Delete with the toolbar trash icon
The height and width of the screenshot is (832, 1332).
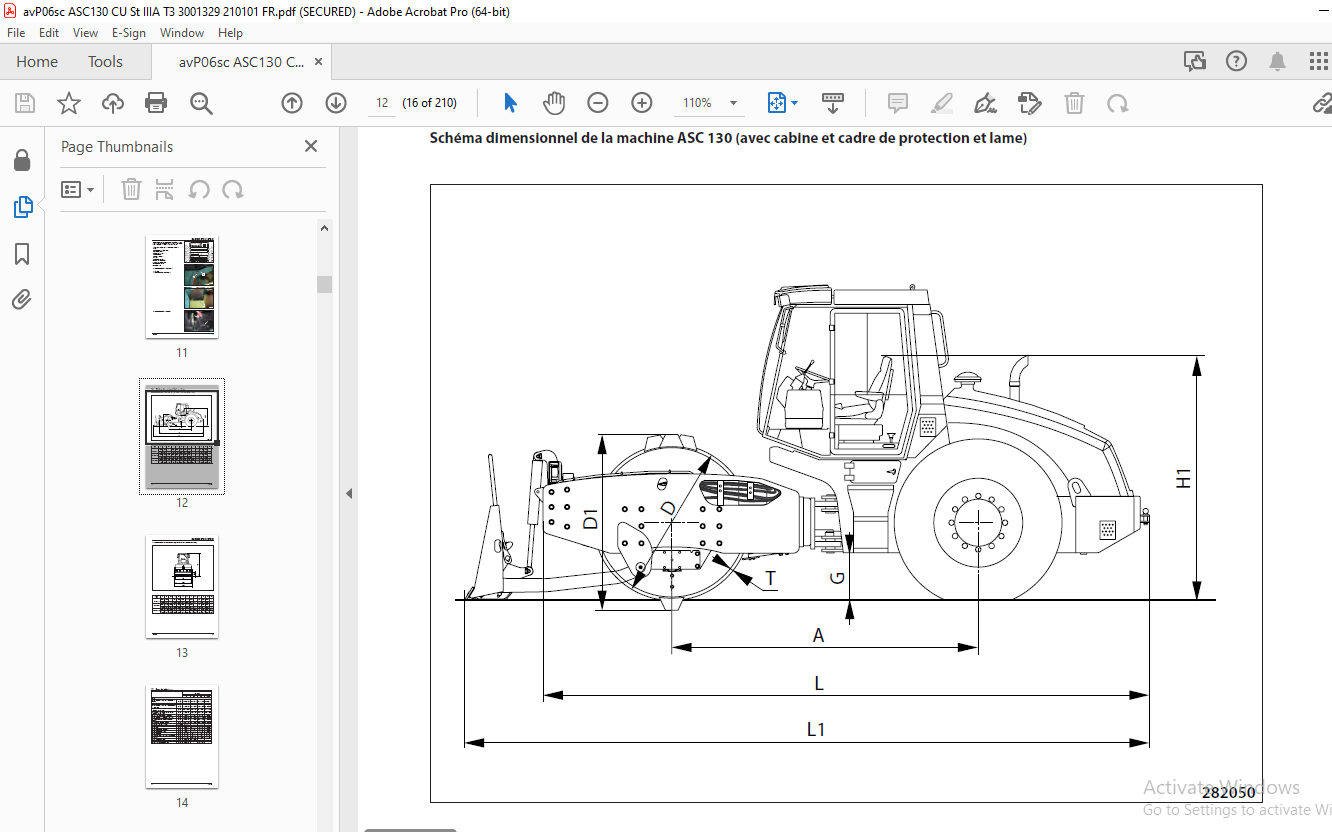pos(1074,103)
